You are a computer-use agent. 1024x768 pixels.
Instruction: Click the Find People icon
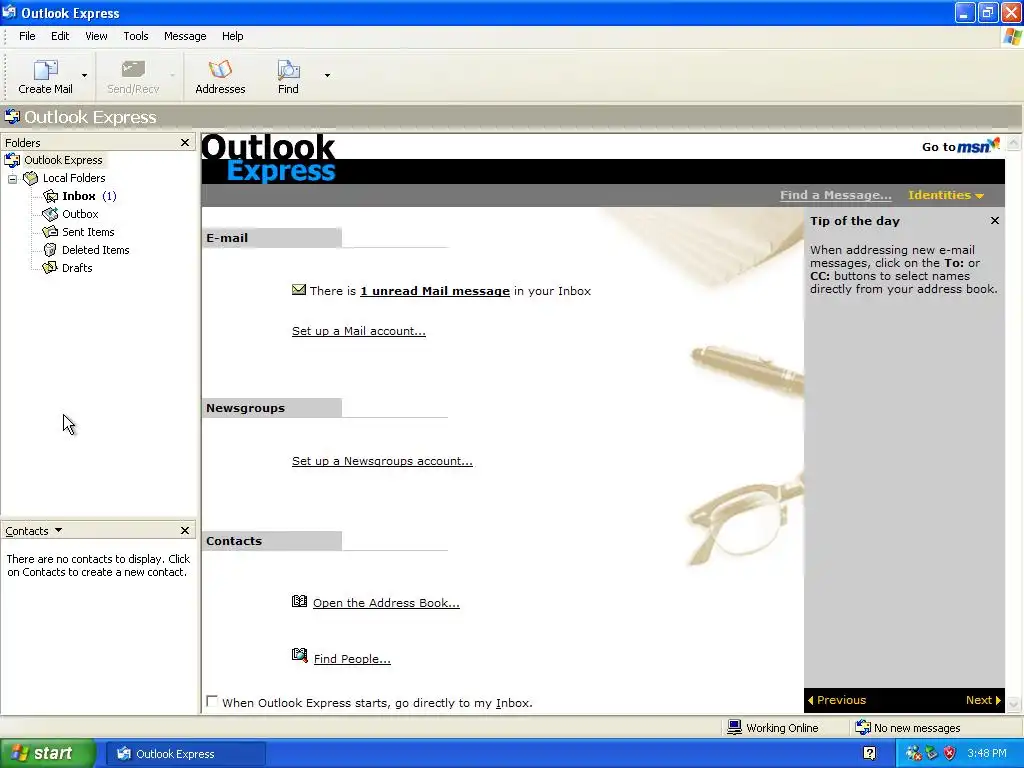point(299,655)
